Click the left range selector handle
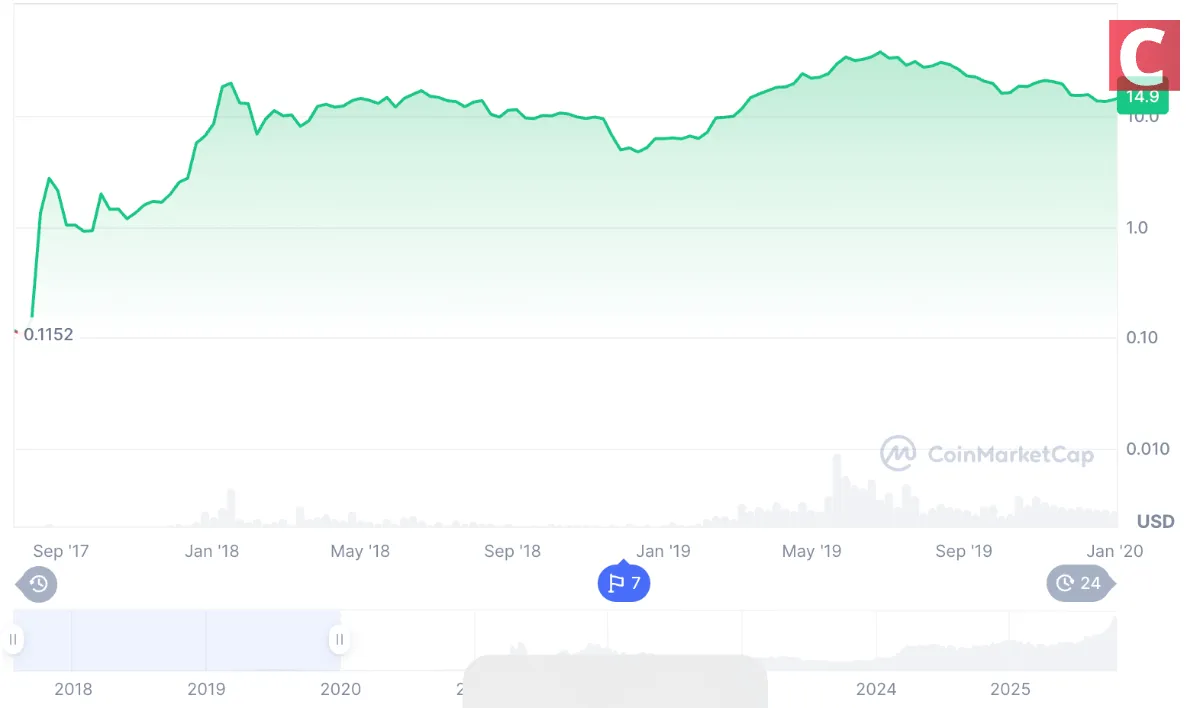The width and height of the screenshot is (1200, 708). click(x=14, y=639)
